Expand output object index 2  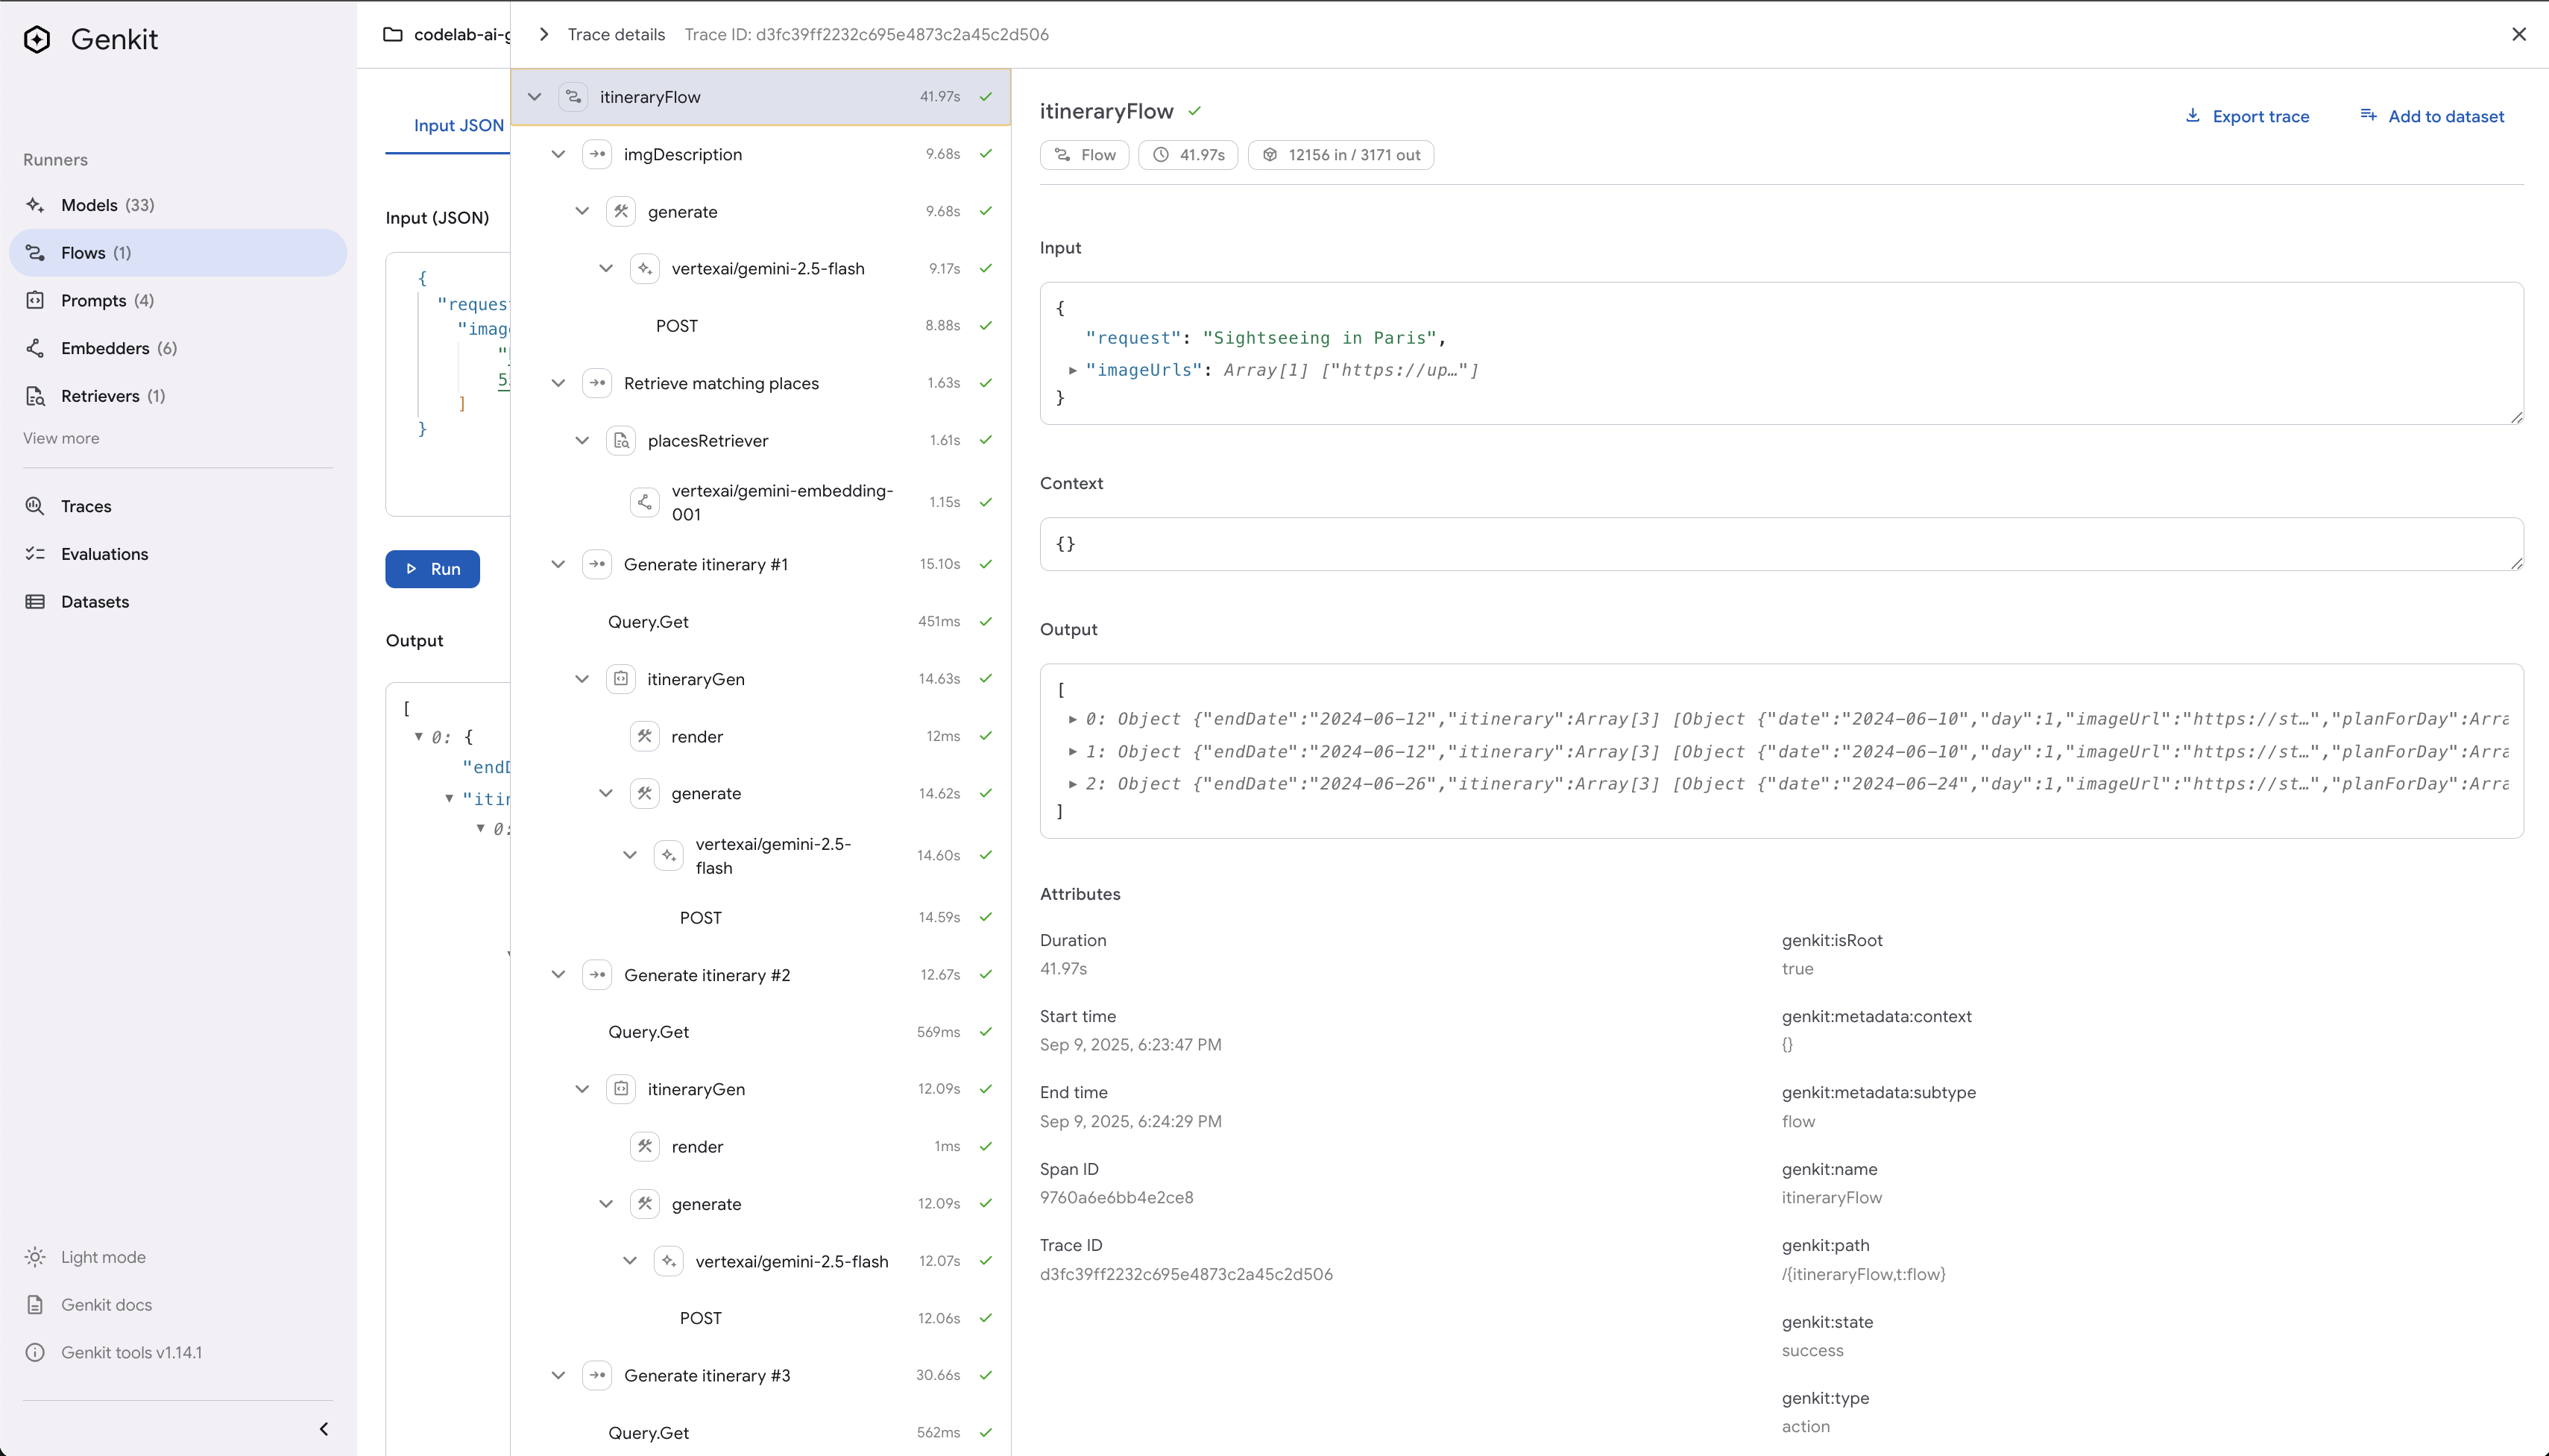pos(1073,784)
